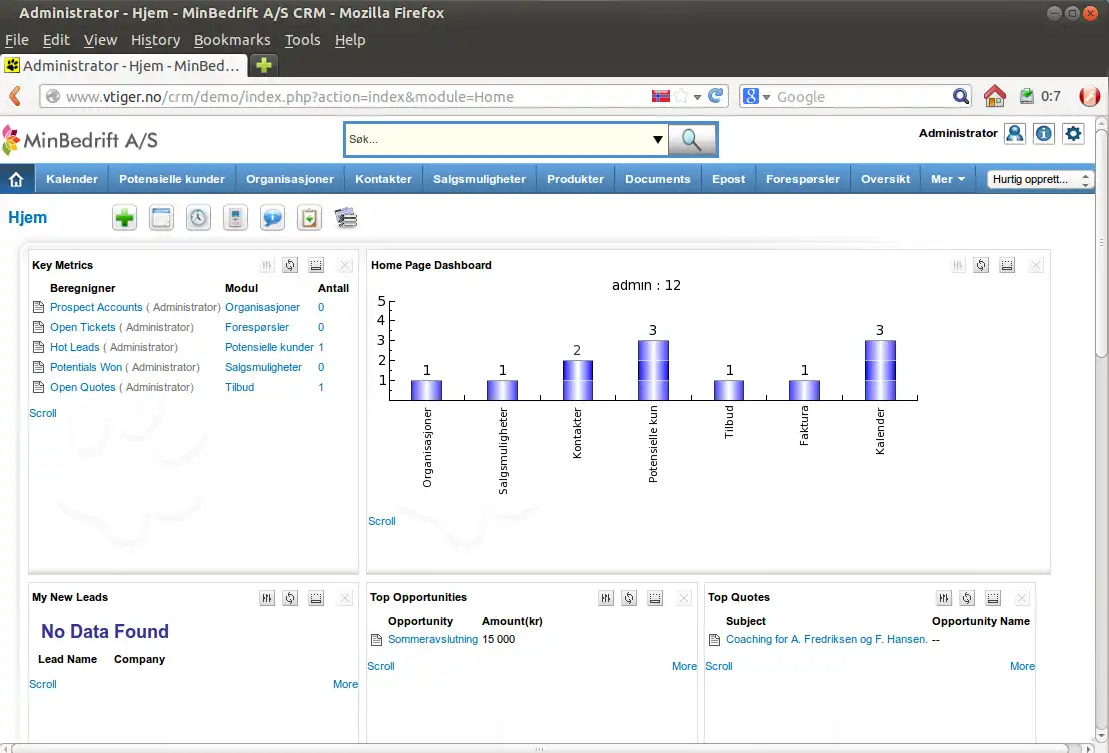Click the Google search magnifier icon

click(960, 96)
